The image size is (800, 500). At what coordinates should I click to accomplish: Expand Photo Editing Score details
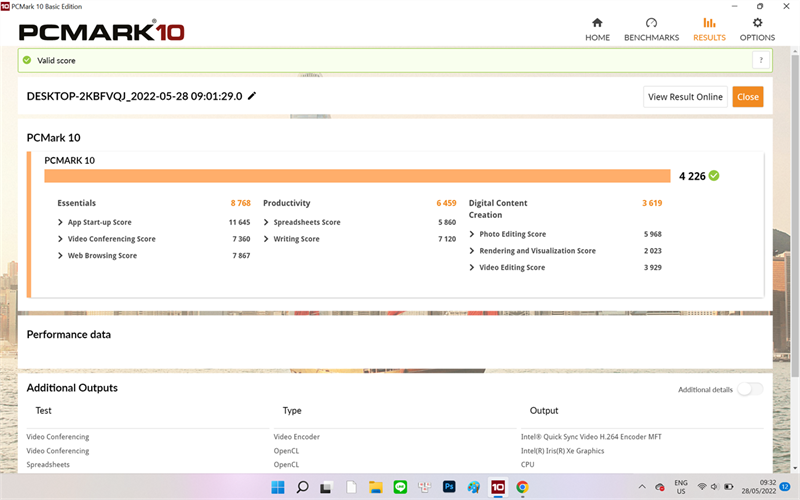pyautogui.click(x=471, y=234)
